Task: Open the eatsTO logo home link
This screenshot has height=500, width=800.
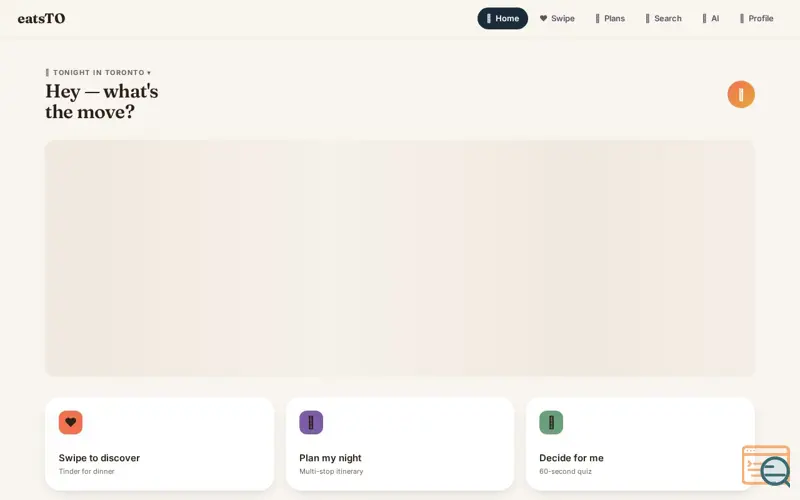Action: [x=41, y=18]
